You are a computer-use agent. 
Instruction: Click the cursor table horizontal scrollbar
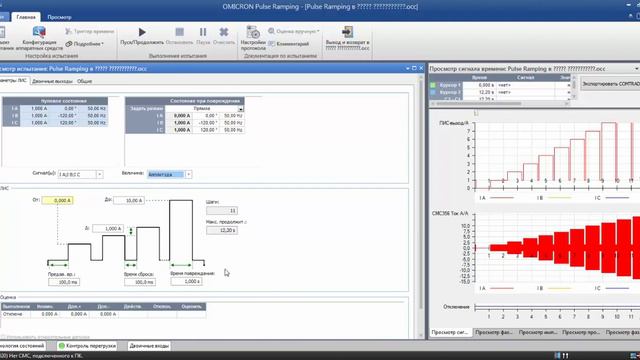click(499, 103)
